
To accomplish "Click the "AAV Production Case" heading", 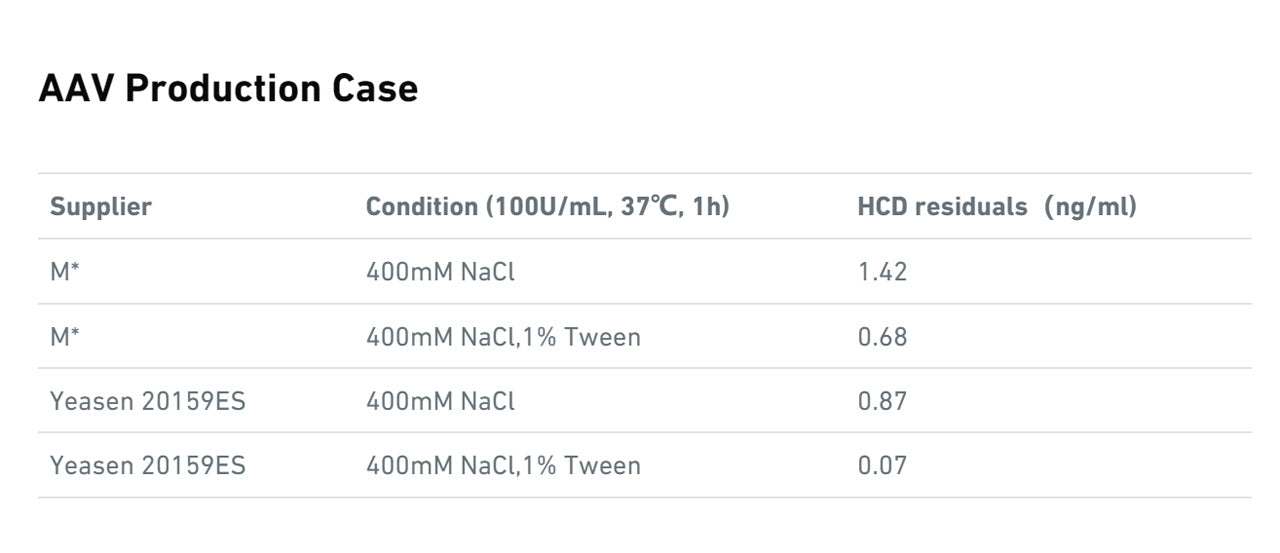I will point(228,89).
